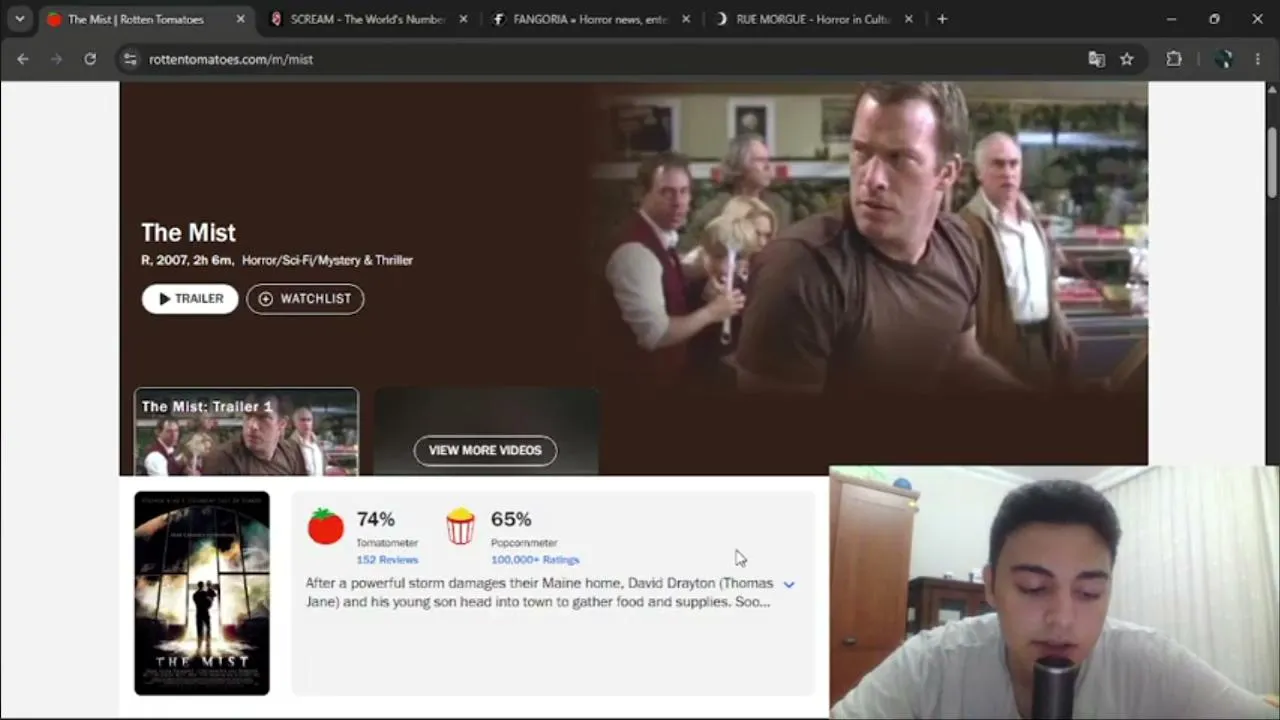This screenshot has height=720, width=1280.
Task: Restore down the browser window
Action: pyautogui.click(x=1214, y=19)
